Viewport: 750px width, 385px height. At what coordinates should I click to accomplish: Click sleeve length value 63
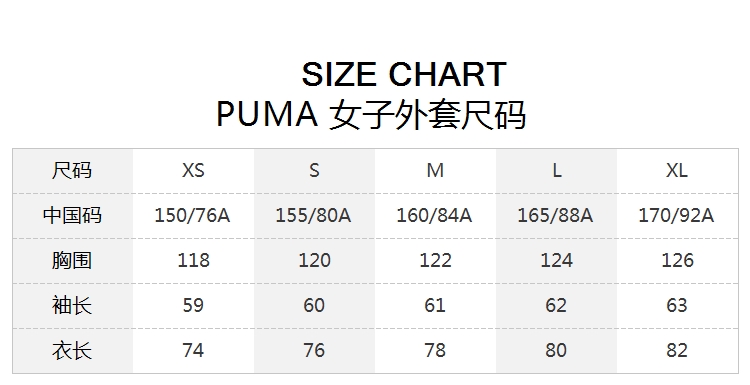(x=677, y=306)
